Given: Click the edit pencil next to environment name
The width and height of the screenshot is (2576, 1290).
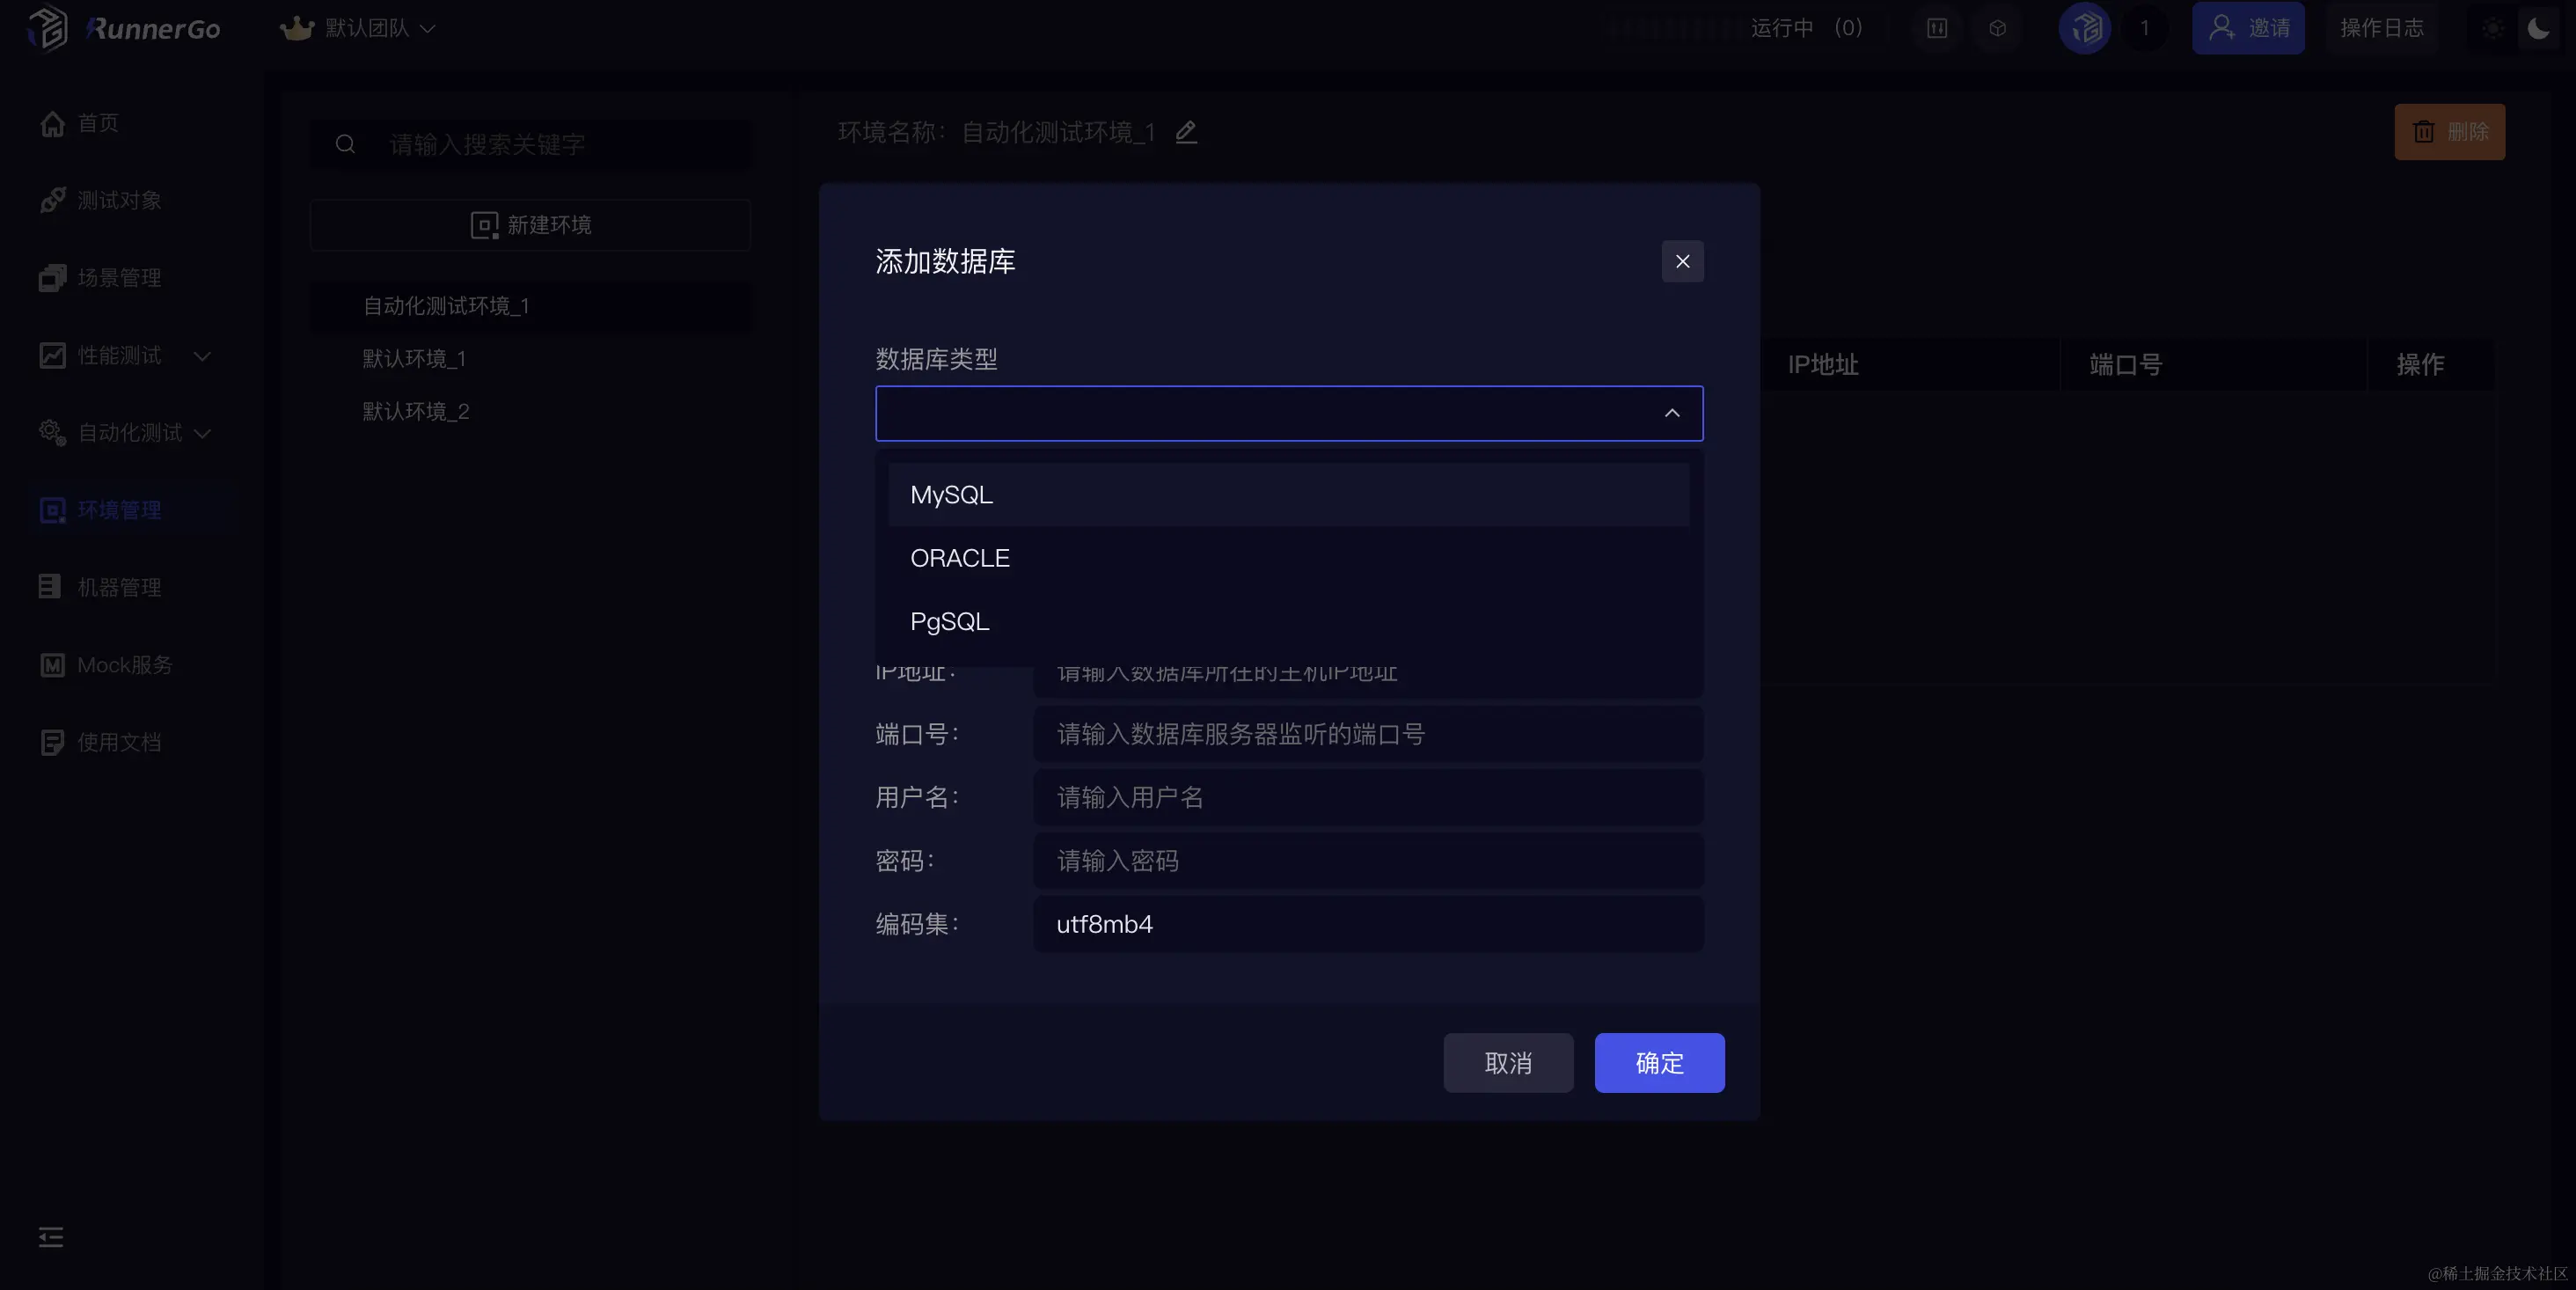Looking at the screenshot, I should pos(1186,132).
